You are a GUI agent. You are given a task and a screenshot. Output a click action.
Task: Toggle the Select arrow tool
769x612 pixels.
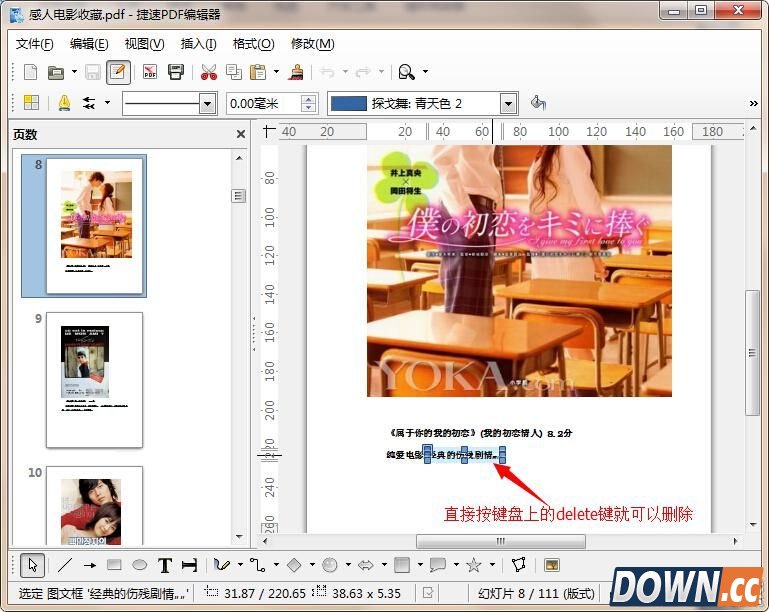pyautogui.click(x=31, y=565)
